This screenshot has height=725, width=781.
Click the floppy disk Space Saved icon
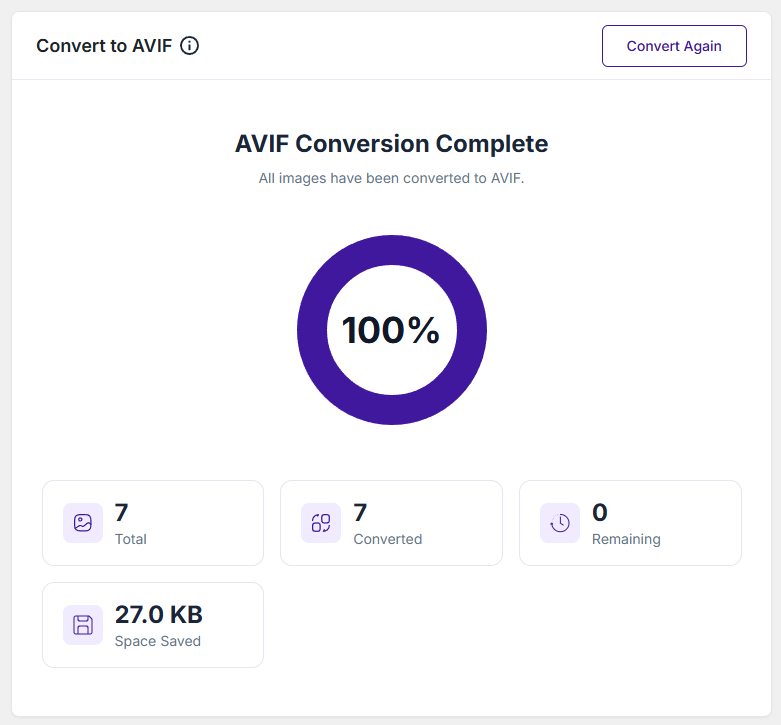[x=83, y=625]
